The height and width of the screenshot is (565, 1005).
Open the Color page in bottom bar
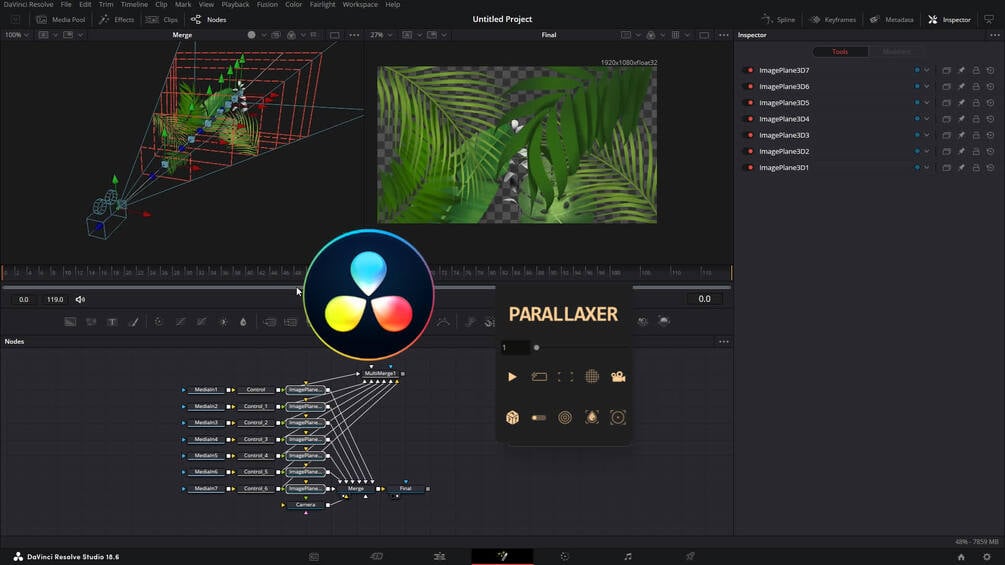click(x=565, y=557)
